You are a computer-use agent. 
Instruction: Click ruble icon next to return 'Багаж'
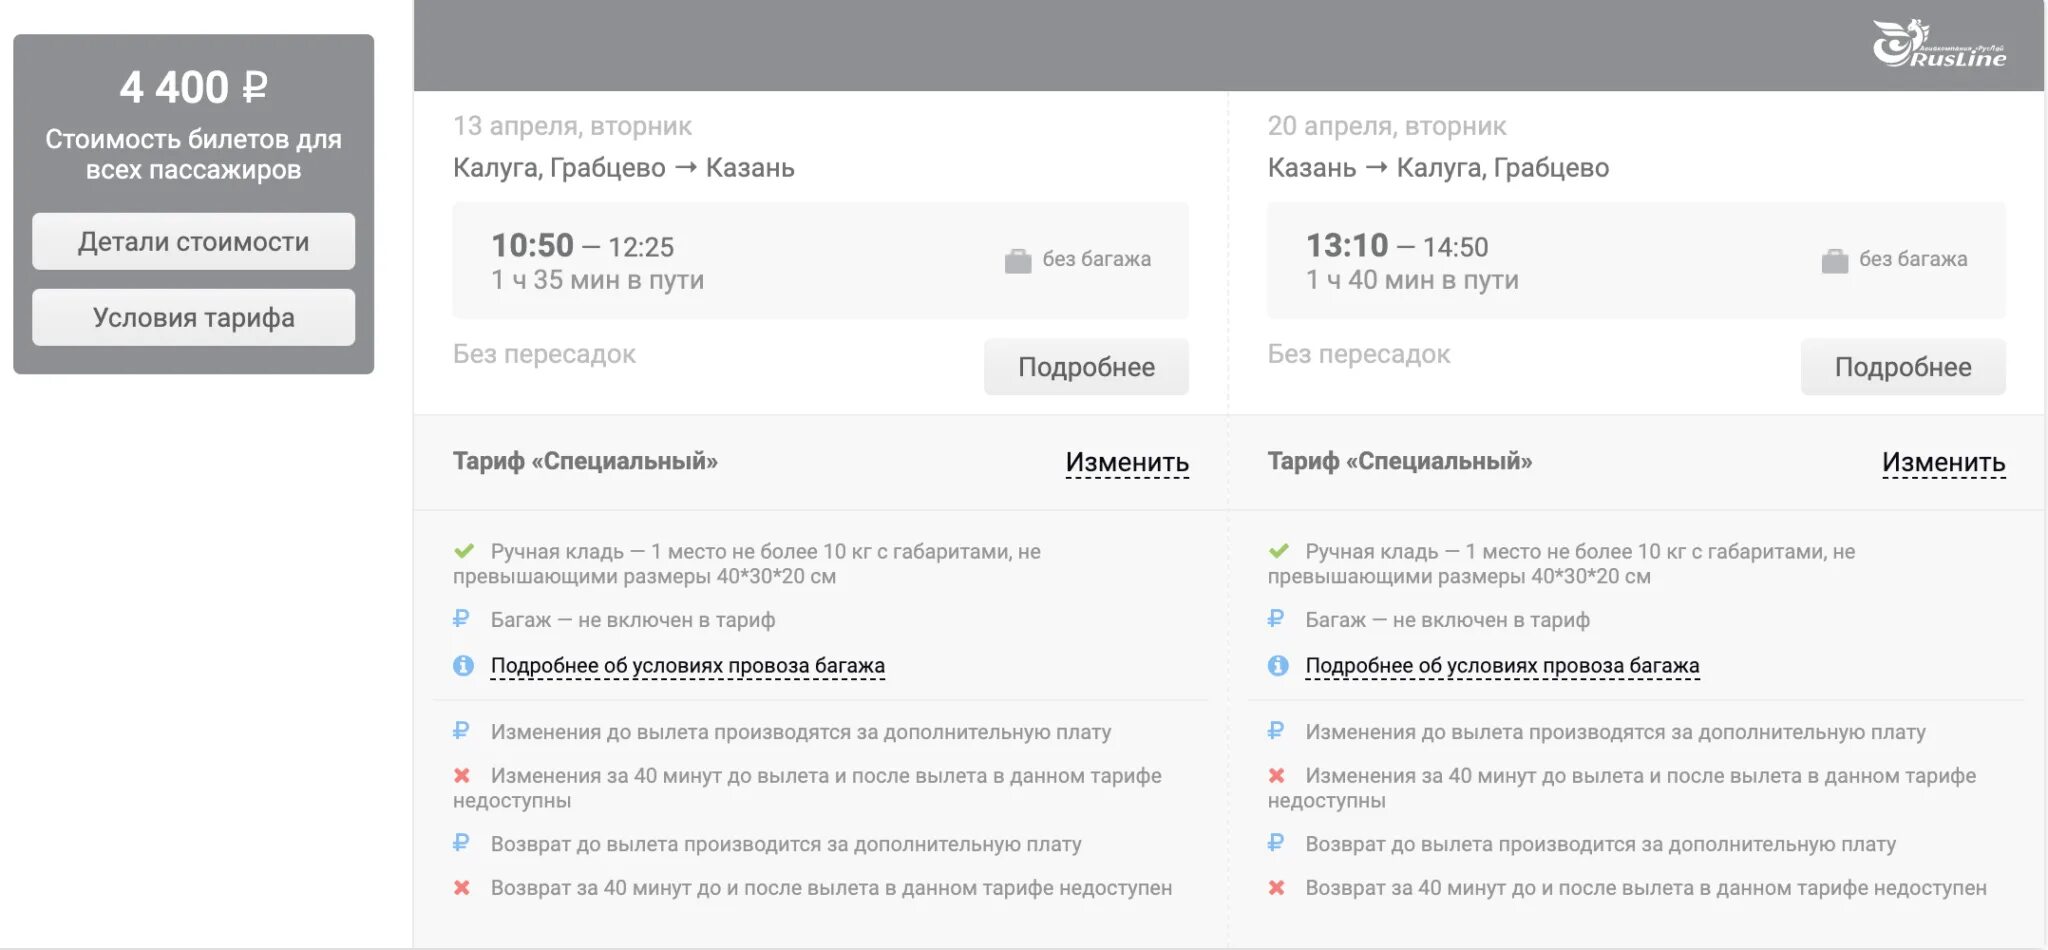click(1276, 619)
